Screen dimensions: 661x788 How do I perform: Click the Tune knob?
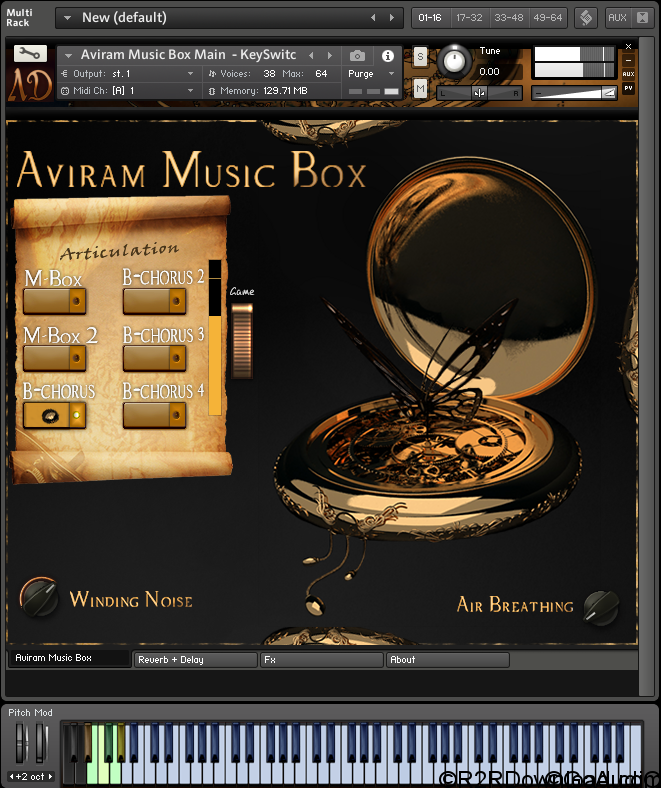click(x=454, y=62)
